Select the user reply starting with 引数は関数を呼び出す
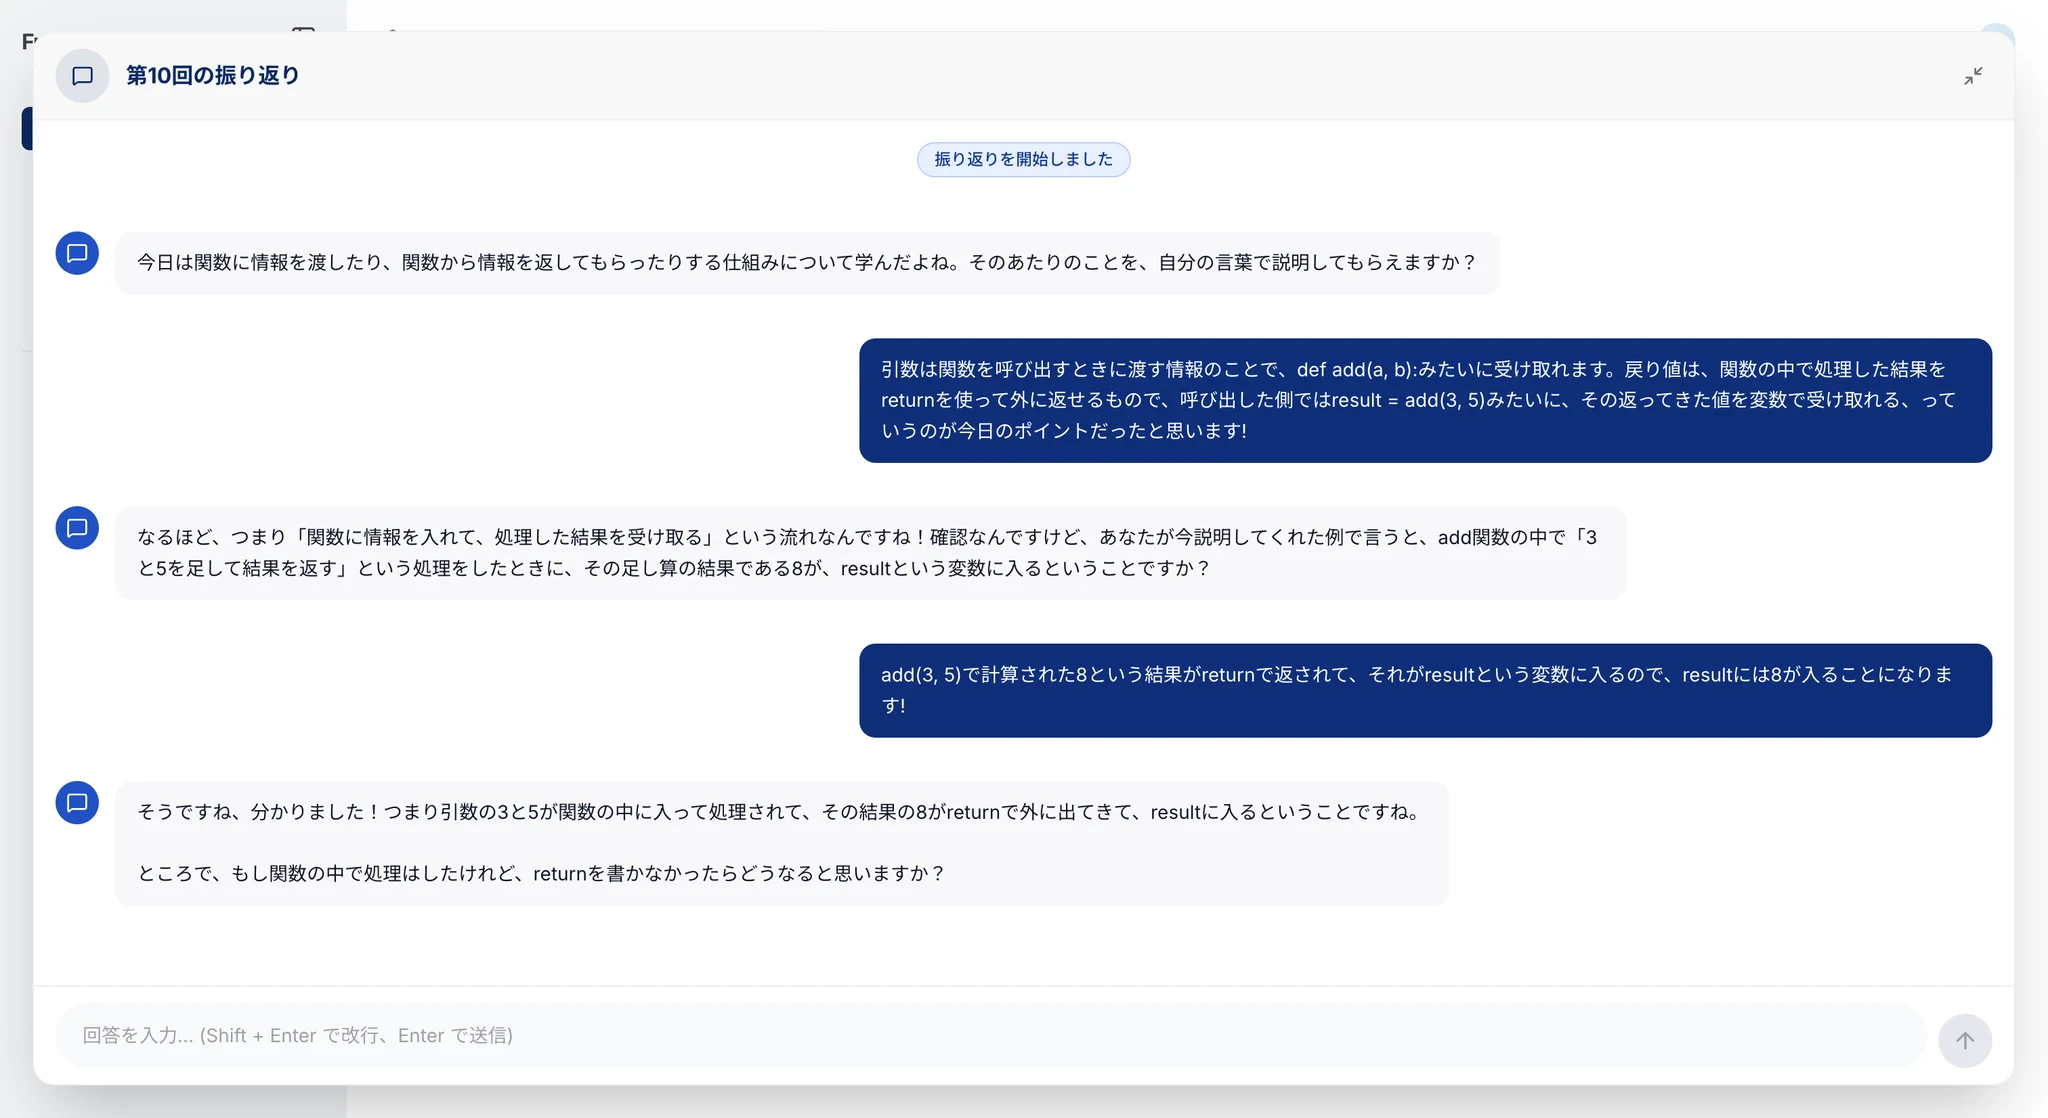Viewport: 2048px width, 1118px height. (x=1425, y=400)
